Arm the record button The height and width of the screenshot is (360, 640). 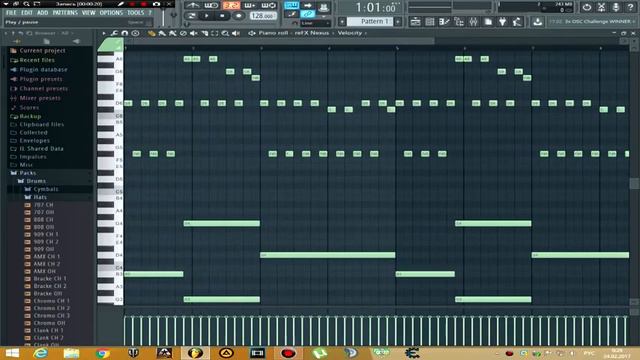tap(238, 16)
